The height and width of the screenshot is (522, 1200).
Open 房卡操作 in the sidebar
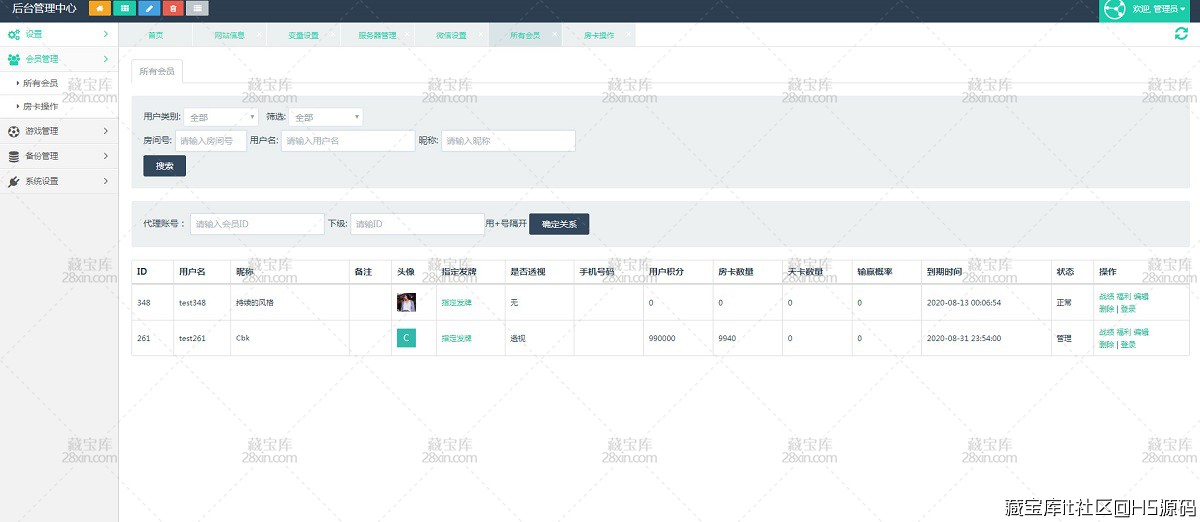coord(40,106)
